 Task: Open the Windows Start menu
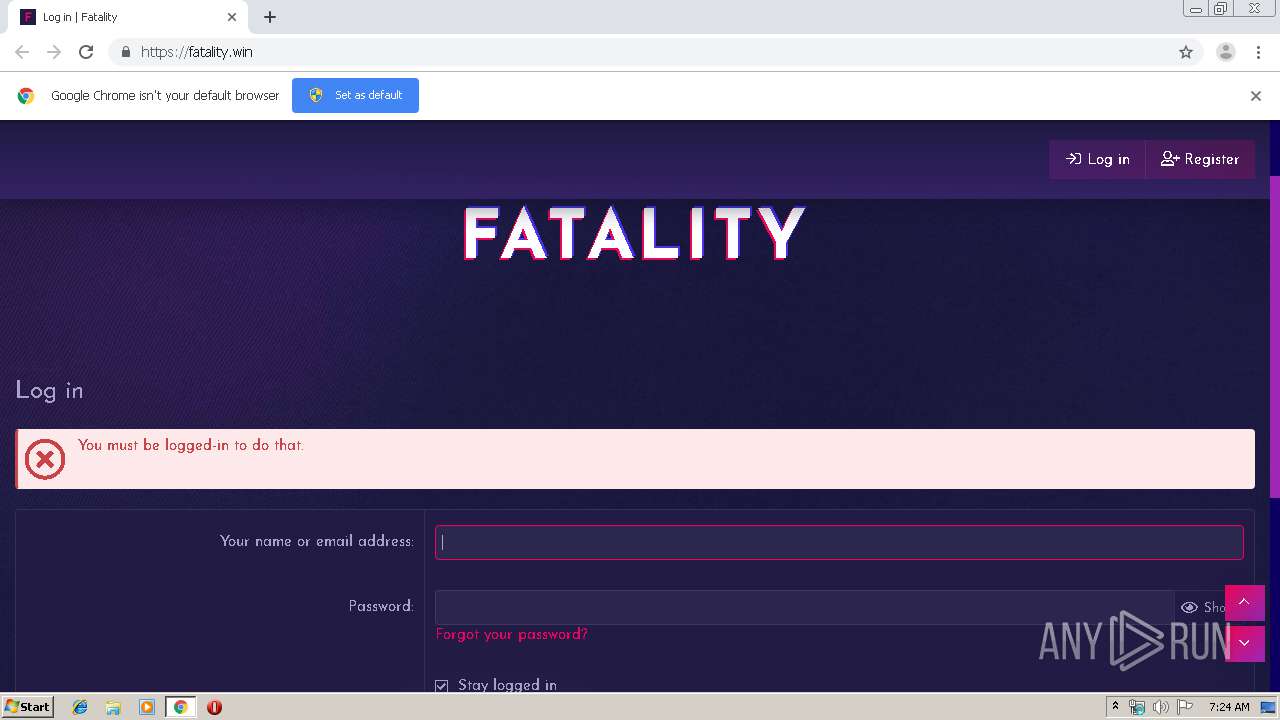coord(28,706)
